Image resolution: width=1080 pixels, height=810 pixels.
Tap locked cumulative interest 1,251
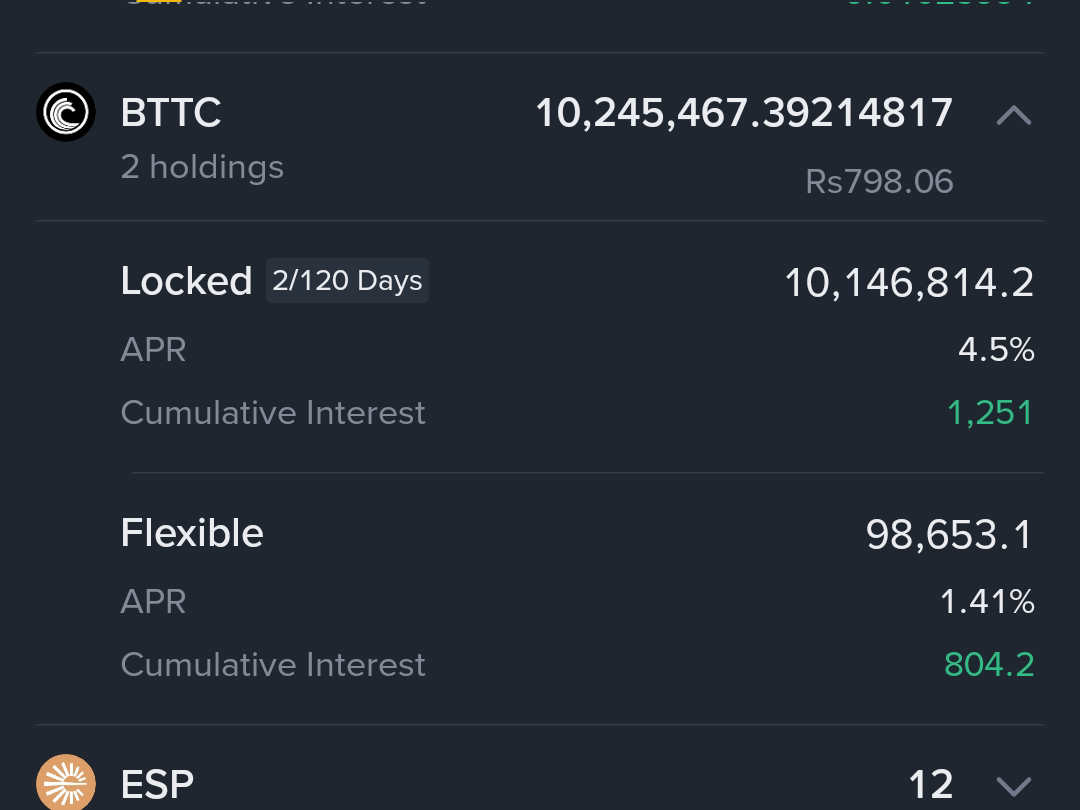[x=990, y=413]
